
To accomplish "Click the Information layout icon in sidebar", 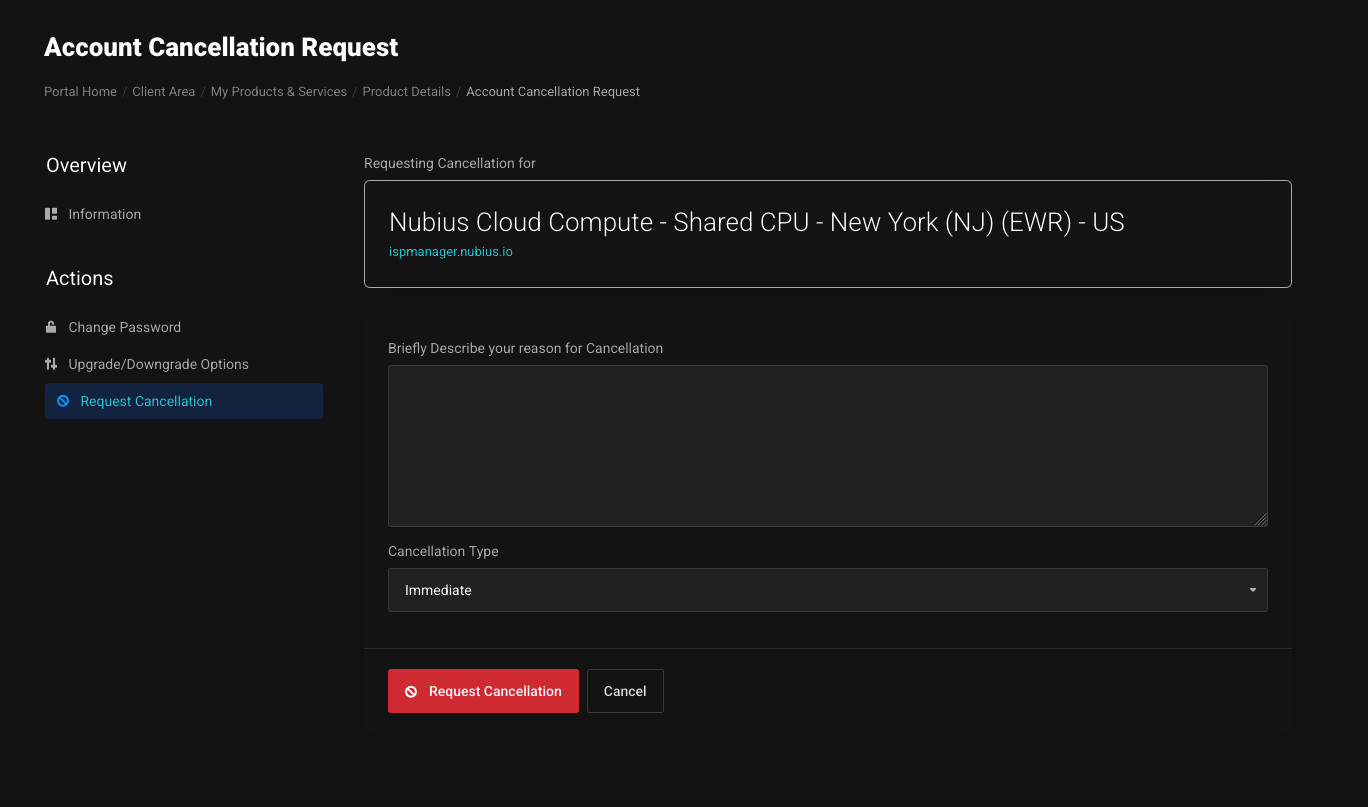I will click(x=51, y=214).
